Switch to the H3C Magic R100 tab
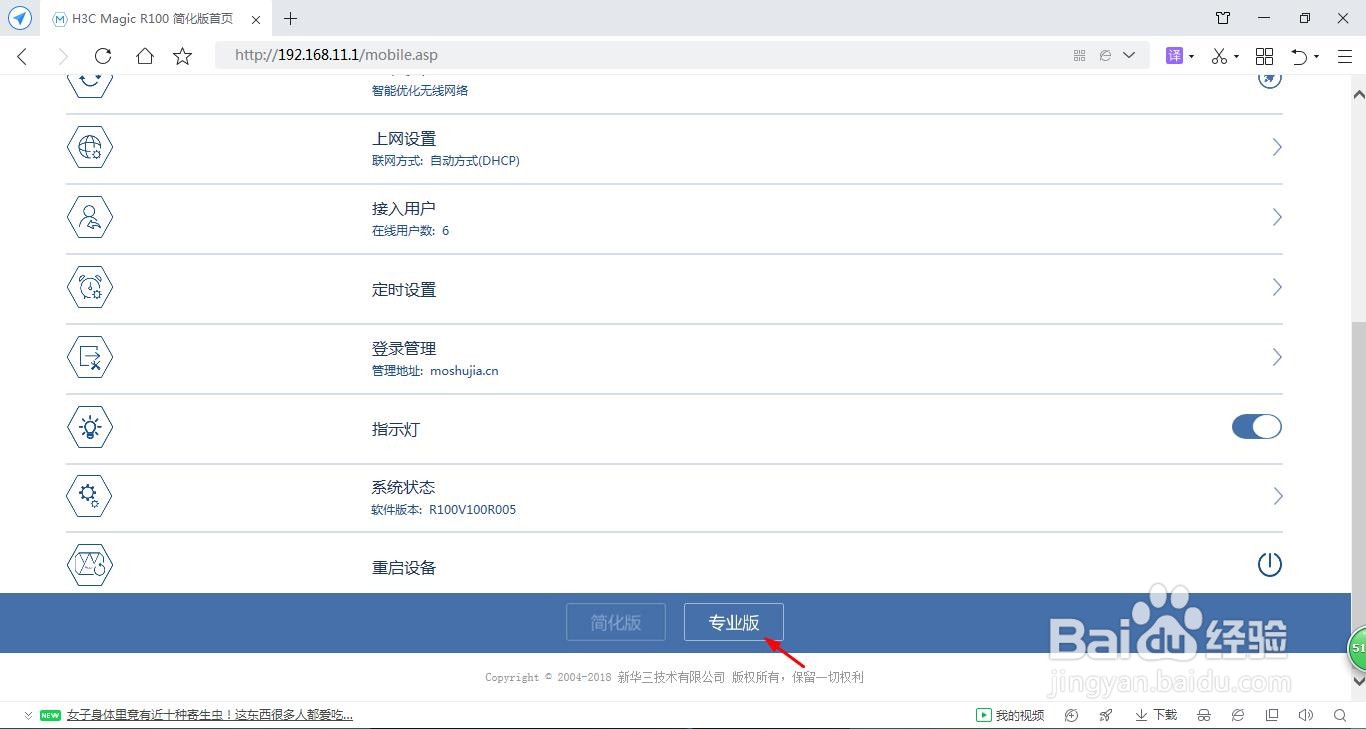The width and height of the screenshot is (1366, 729). coord(150,18)
